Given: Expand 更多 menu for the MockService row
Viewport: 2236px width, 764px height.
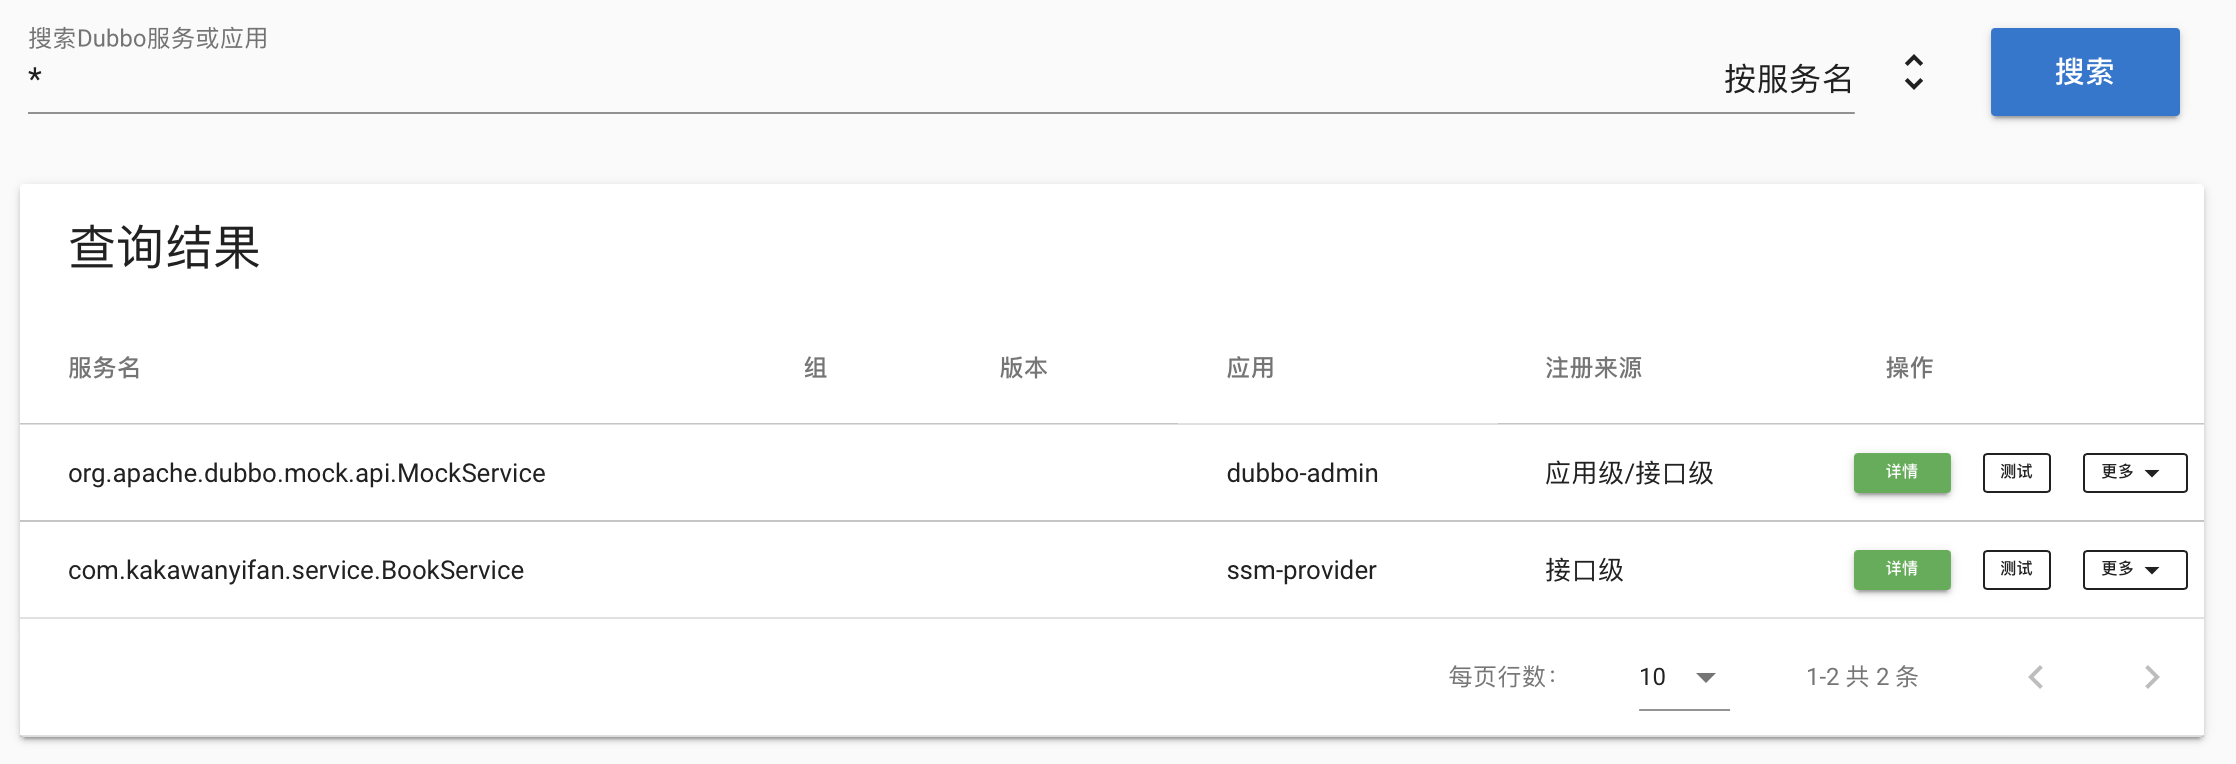Looking at the screenshot, I should click(x=2134, y=472).
